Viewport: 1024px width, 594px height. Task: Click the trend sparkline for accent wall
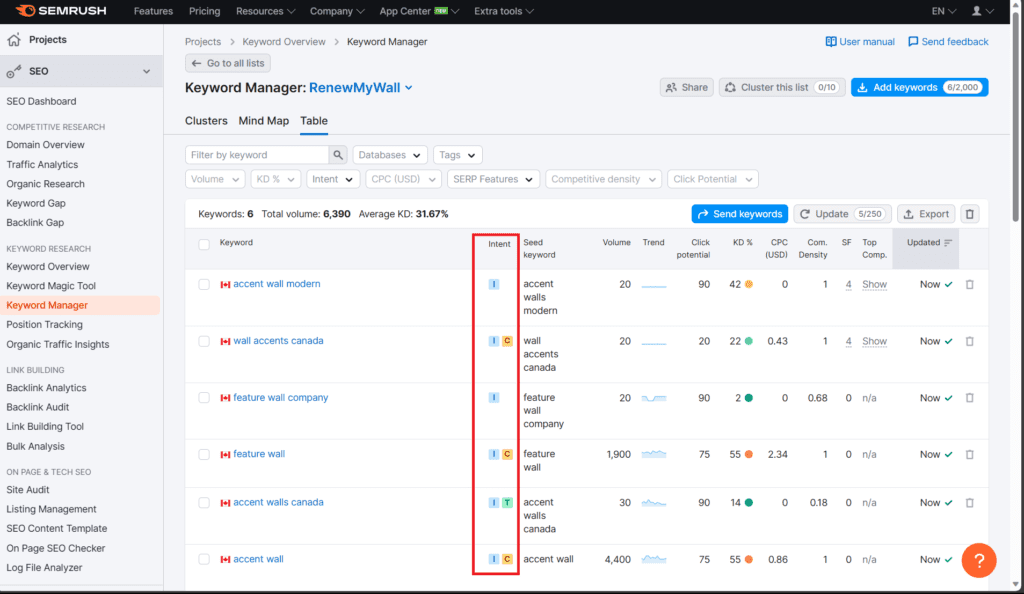pos(654,559)
